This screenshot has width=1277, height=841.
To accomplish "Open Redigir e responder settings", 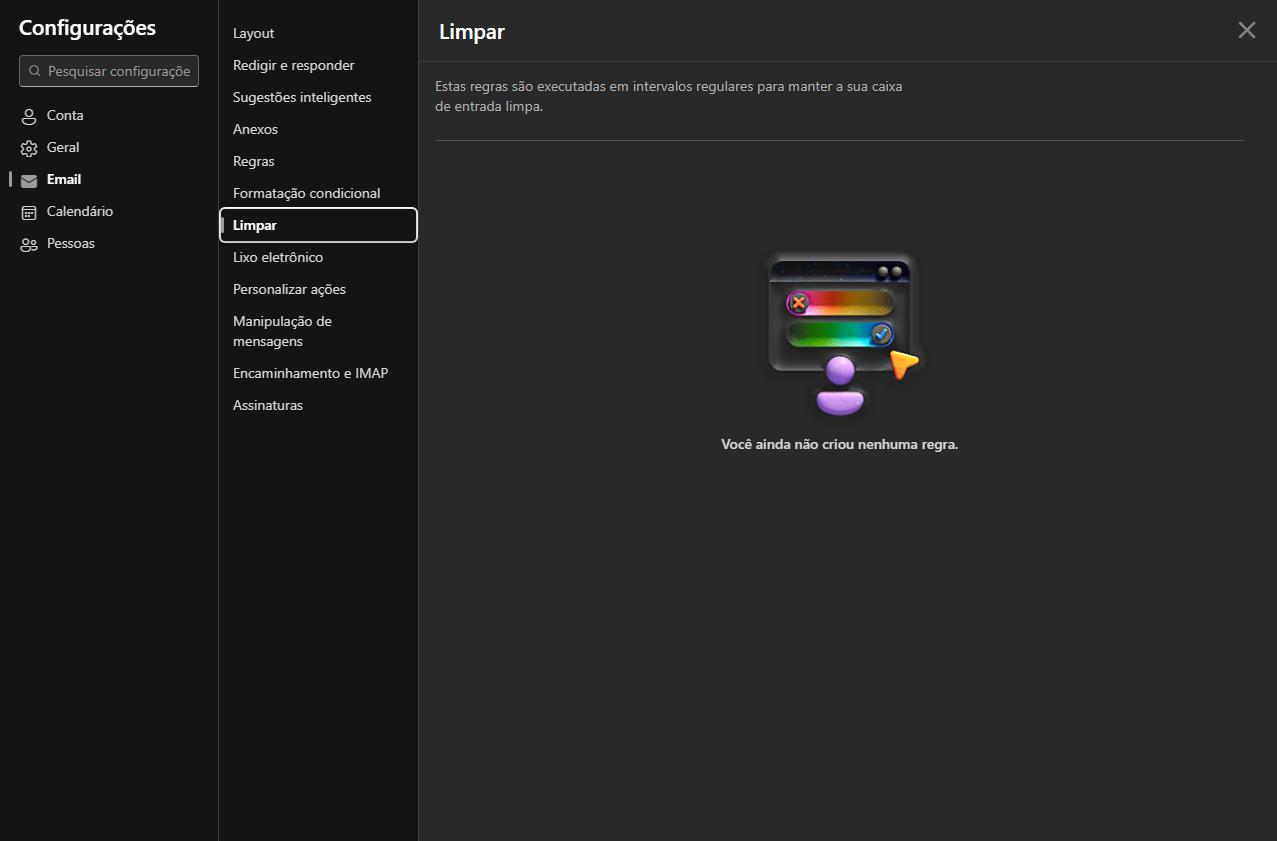I will pos(318,65).
